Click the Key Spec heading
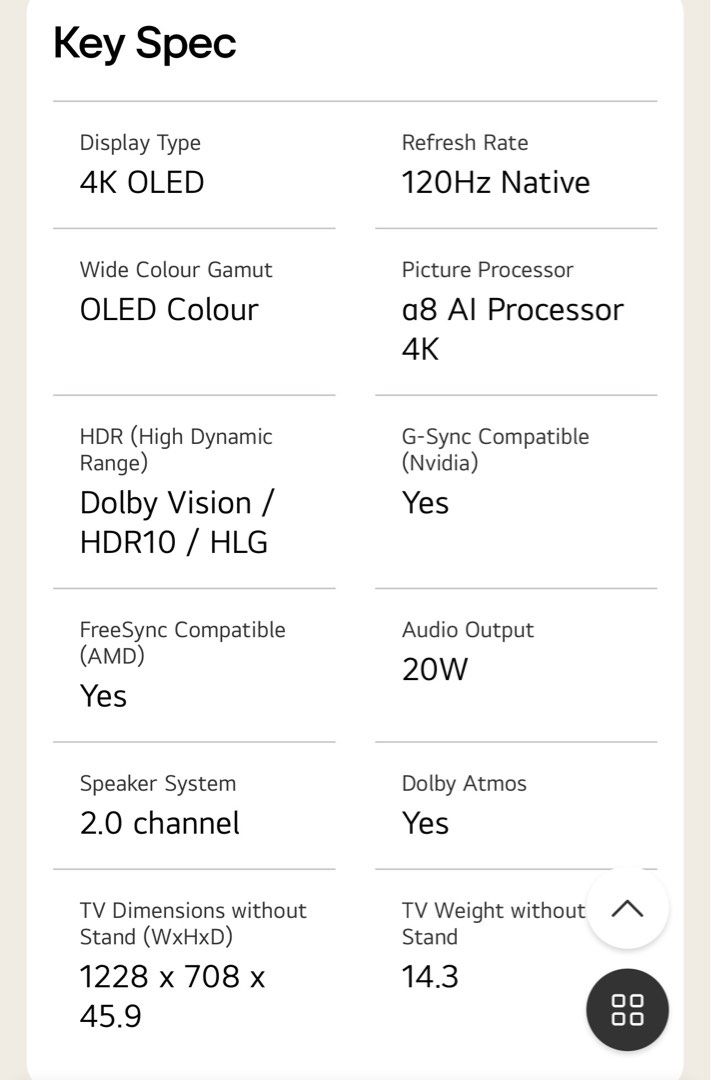This screenshot has width=711, height=1080. pos(144,43)
